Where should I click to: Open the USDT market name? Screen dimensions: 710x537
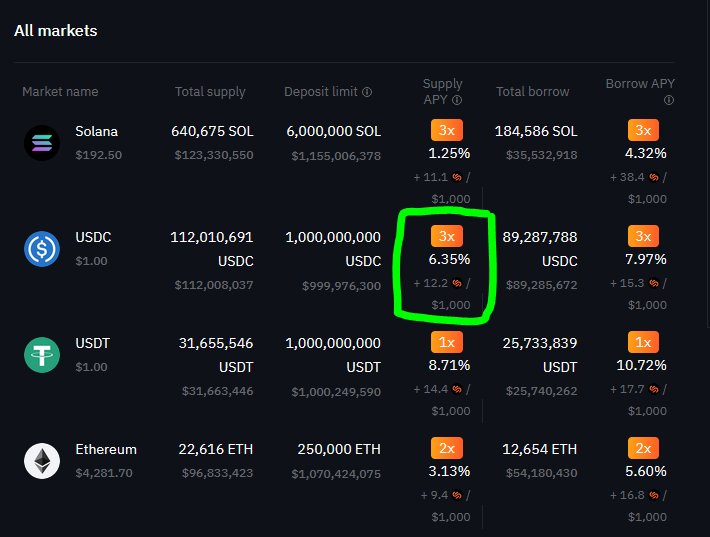point(92,343)
